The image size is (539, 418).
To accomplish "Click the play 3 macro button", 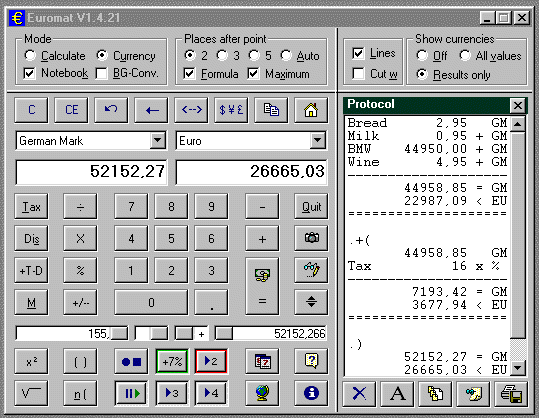I will [x=172, y=393].
